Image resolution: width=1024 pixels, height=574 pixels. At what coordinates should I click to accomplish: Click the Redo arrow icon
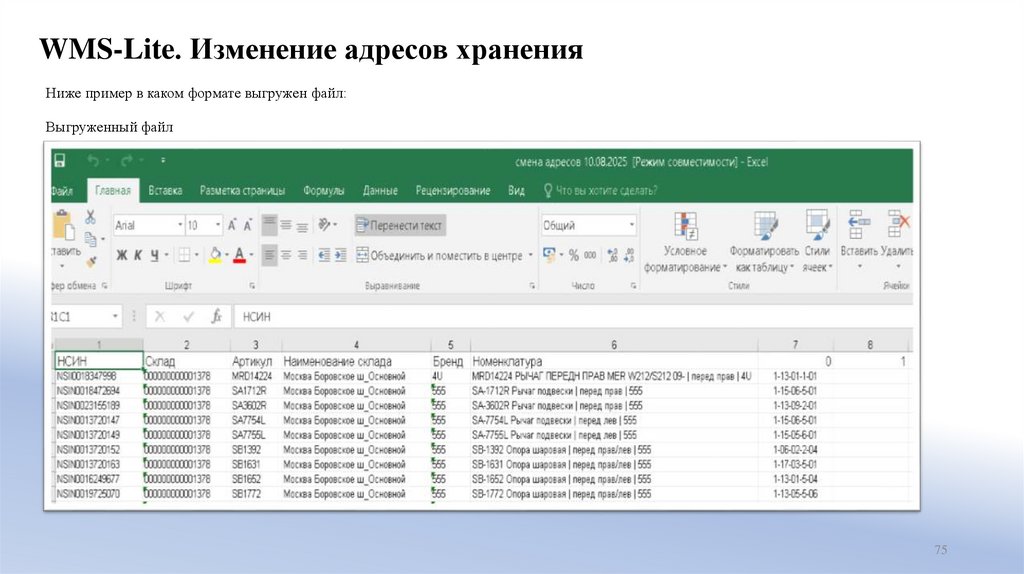(127, 161)
